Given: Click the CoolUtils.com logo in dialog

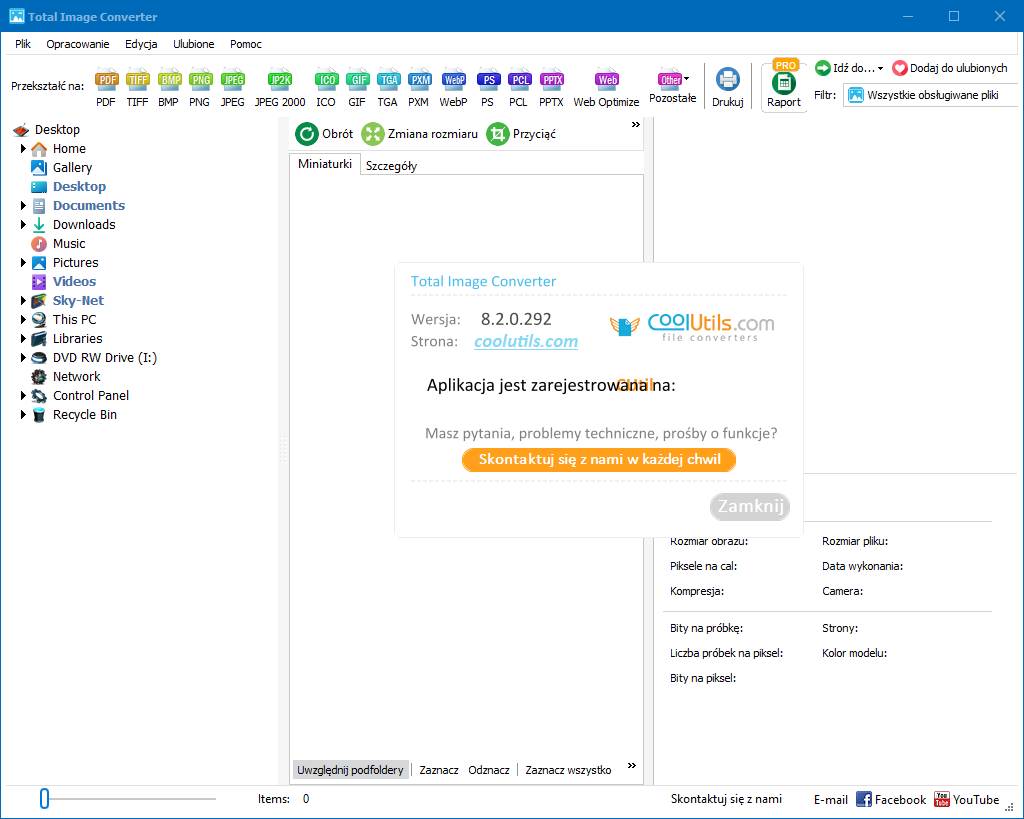Looking at the screenshot, I should (692, 327).
